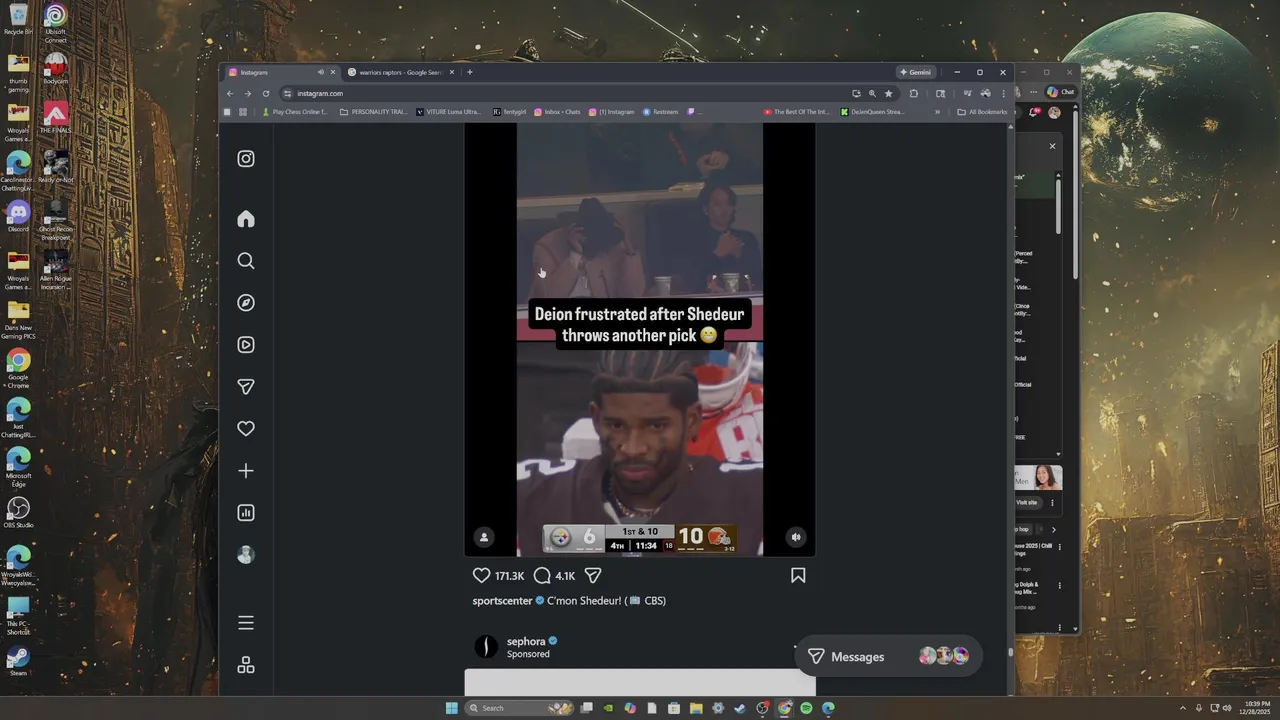Screen dimensions: 1280x720
Task: Mute the Instagram tab audio icon
Action: [x=320, y=72]
